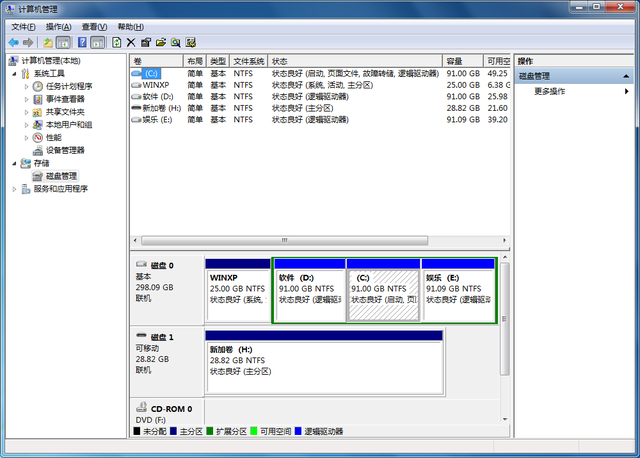Select the WINXP volume row in list

coord(155,85)
